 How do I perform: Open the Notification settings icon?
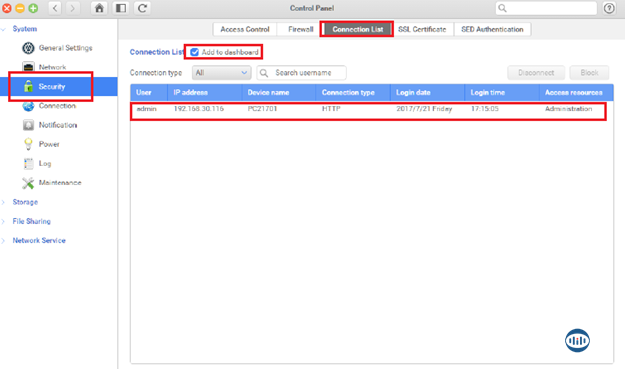28,125
